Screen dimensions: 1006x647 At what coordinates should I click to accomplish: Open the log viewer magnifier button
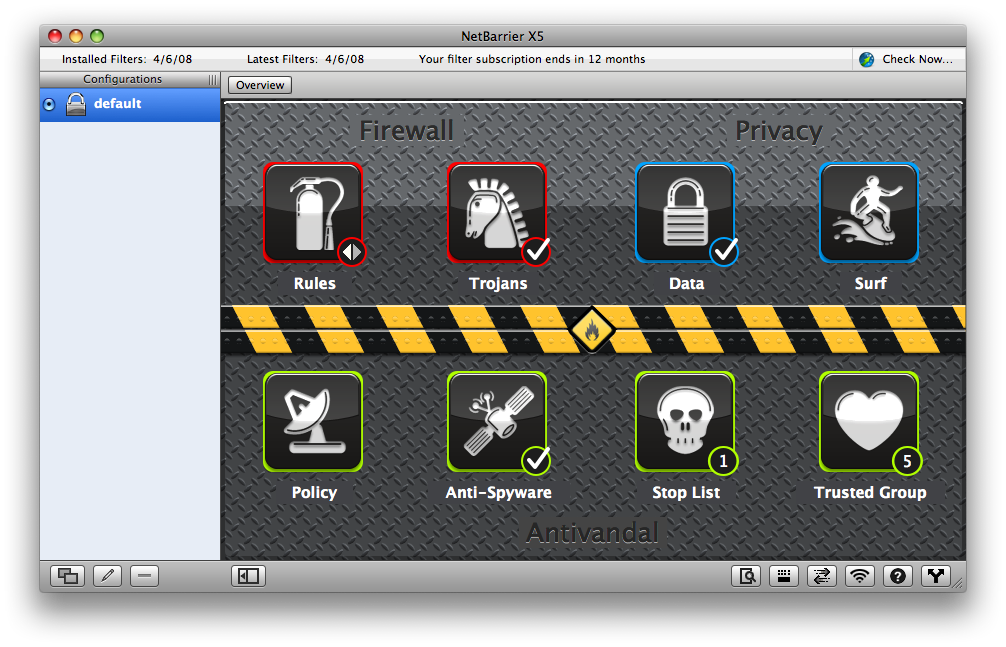tap(746, 576)
